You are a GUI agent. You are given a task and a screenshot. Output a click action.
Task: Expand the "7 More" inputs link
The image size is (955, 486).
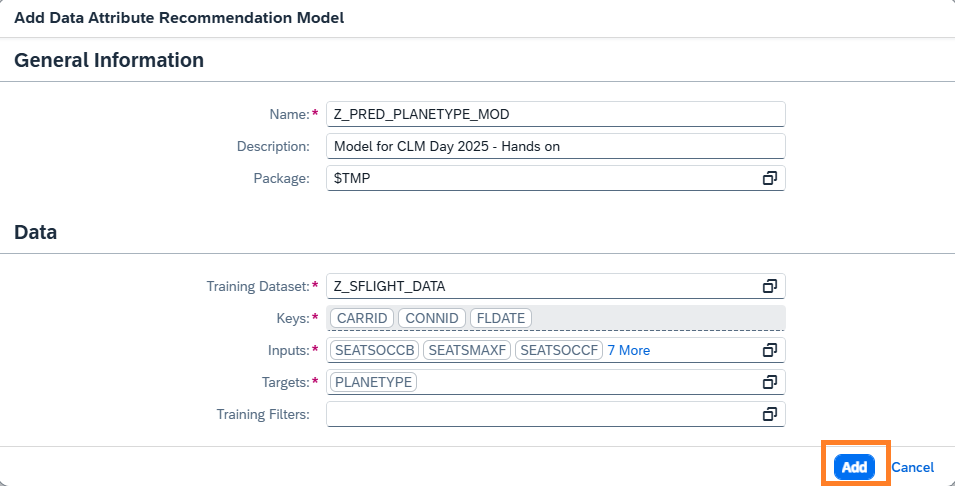(x=628, y=350)
